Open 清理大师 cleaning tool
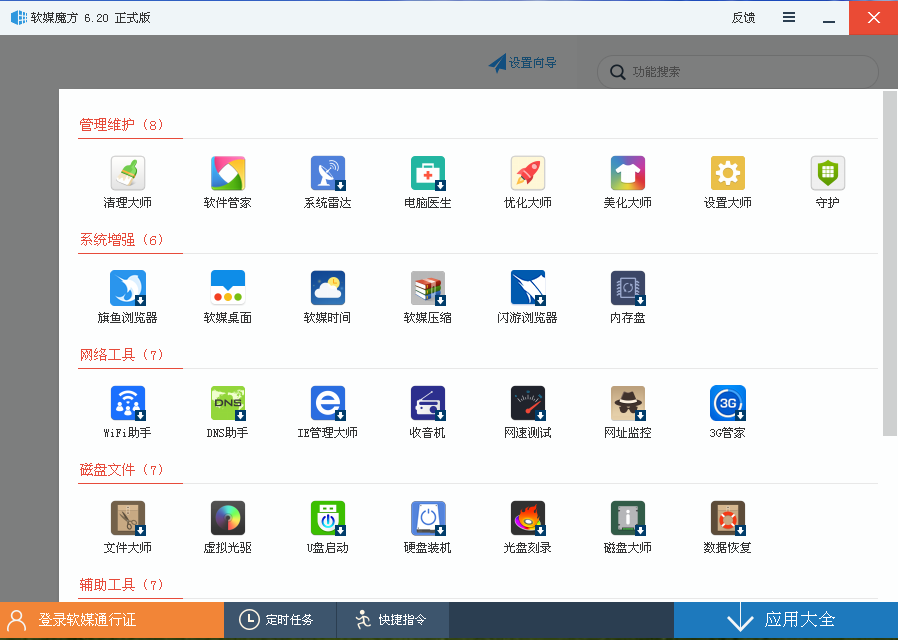The height and width of the screenshot is (640, 898). pyautogui.click(x=128, y=183)
